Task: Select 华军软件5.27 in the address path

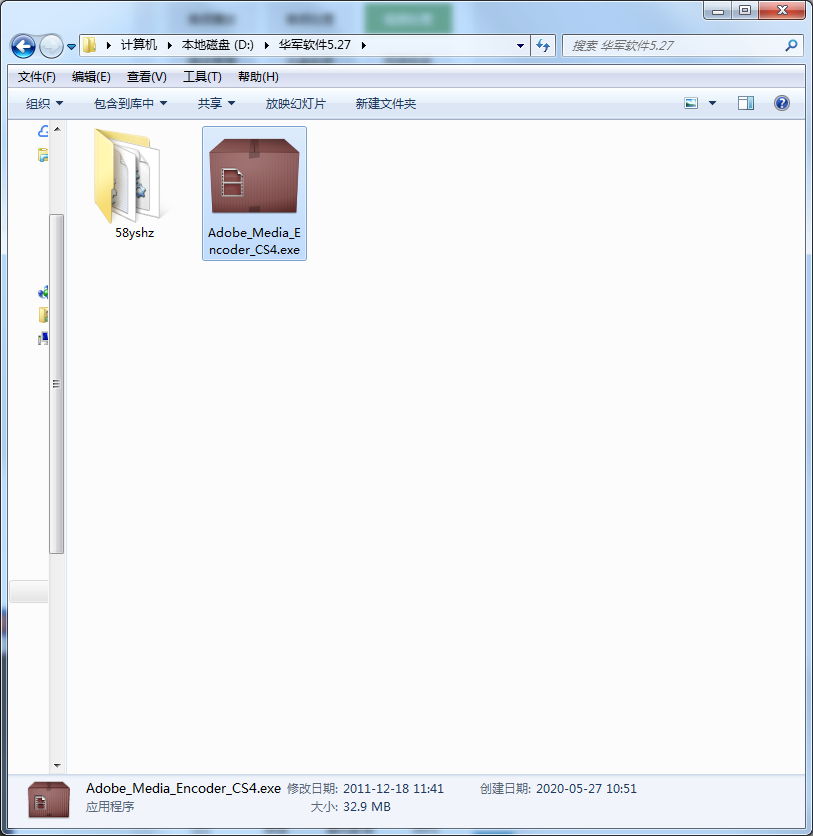Action: pos(315,45)
